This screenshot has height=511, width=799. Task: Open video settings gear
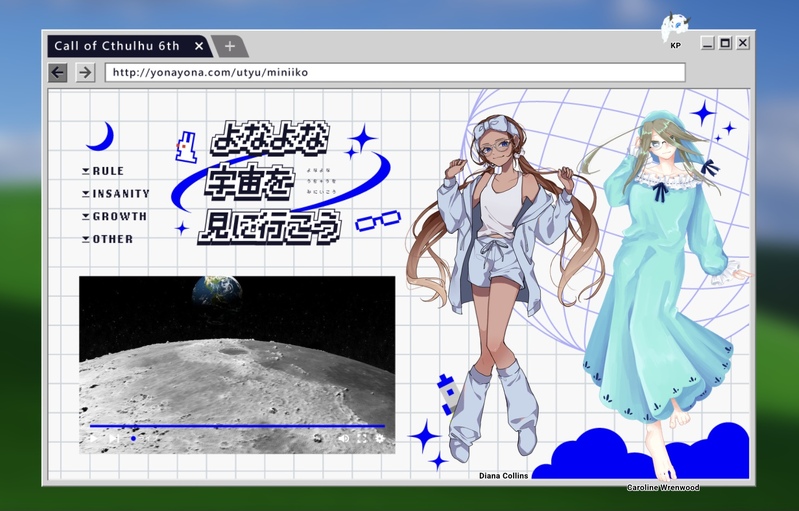[x=380, y=438]
